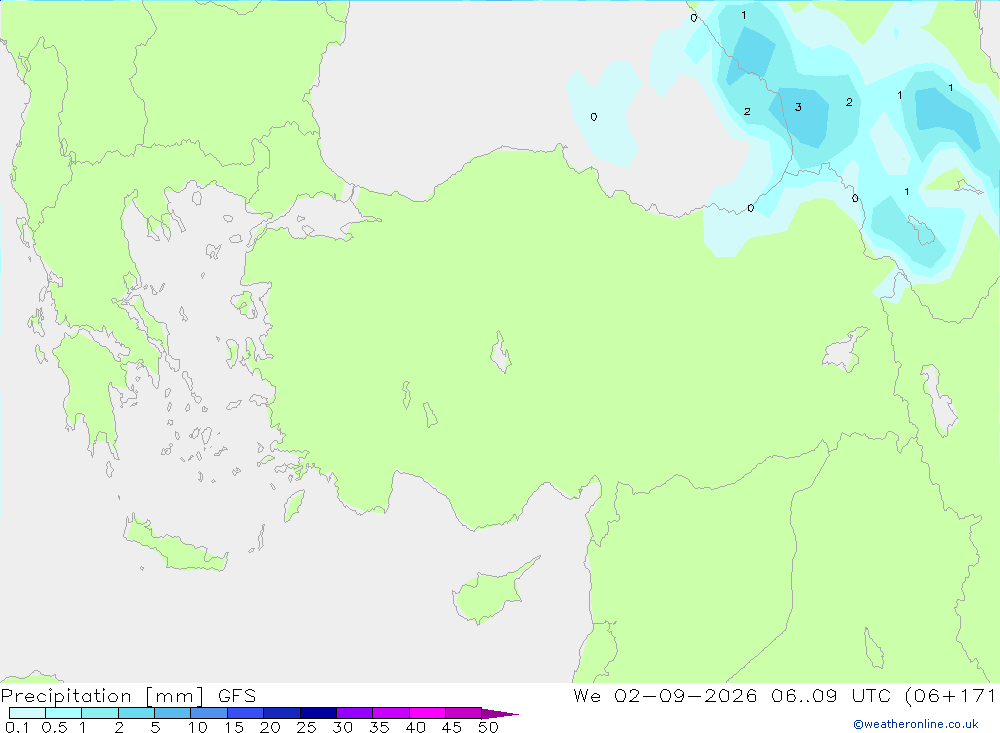
Task: Select the 10–15 mm legend swatch
Action: coord(209,713)
